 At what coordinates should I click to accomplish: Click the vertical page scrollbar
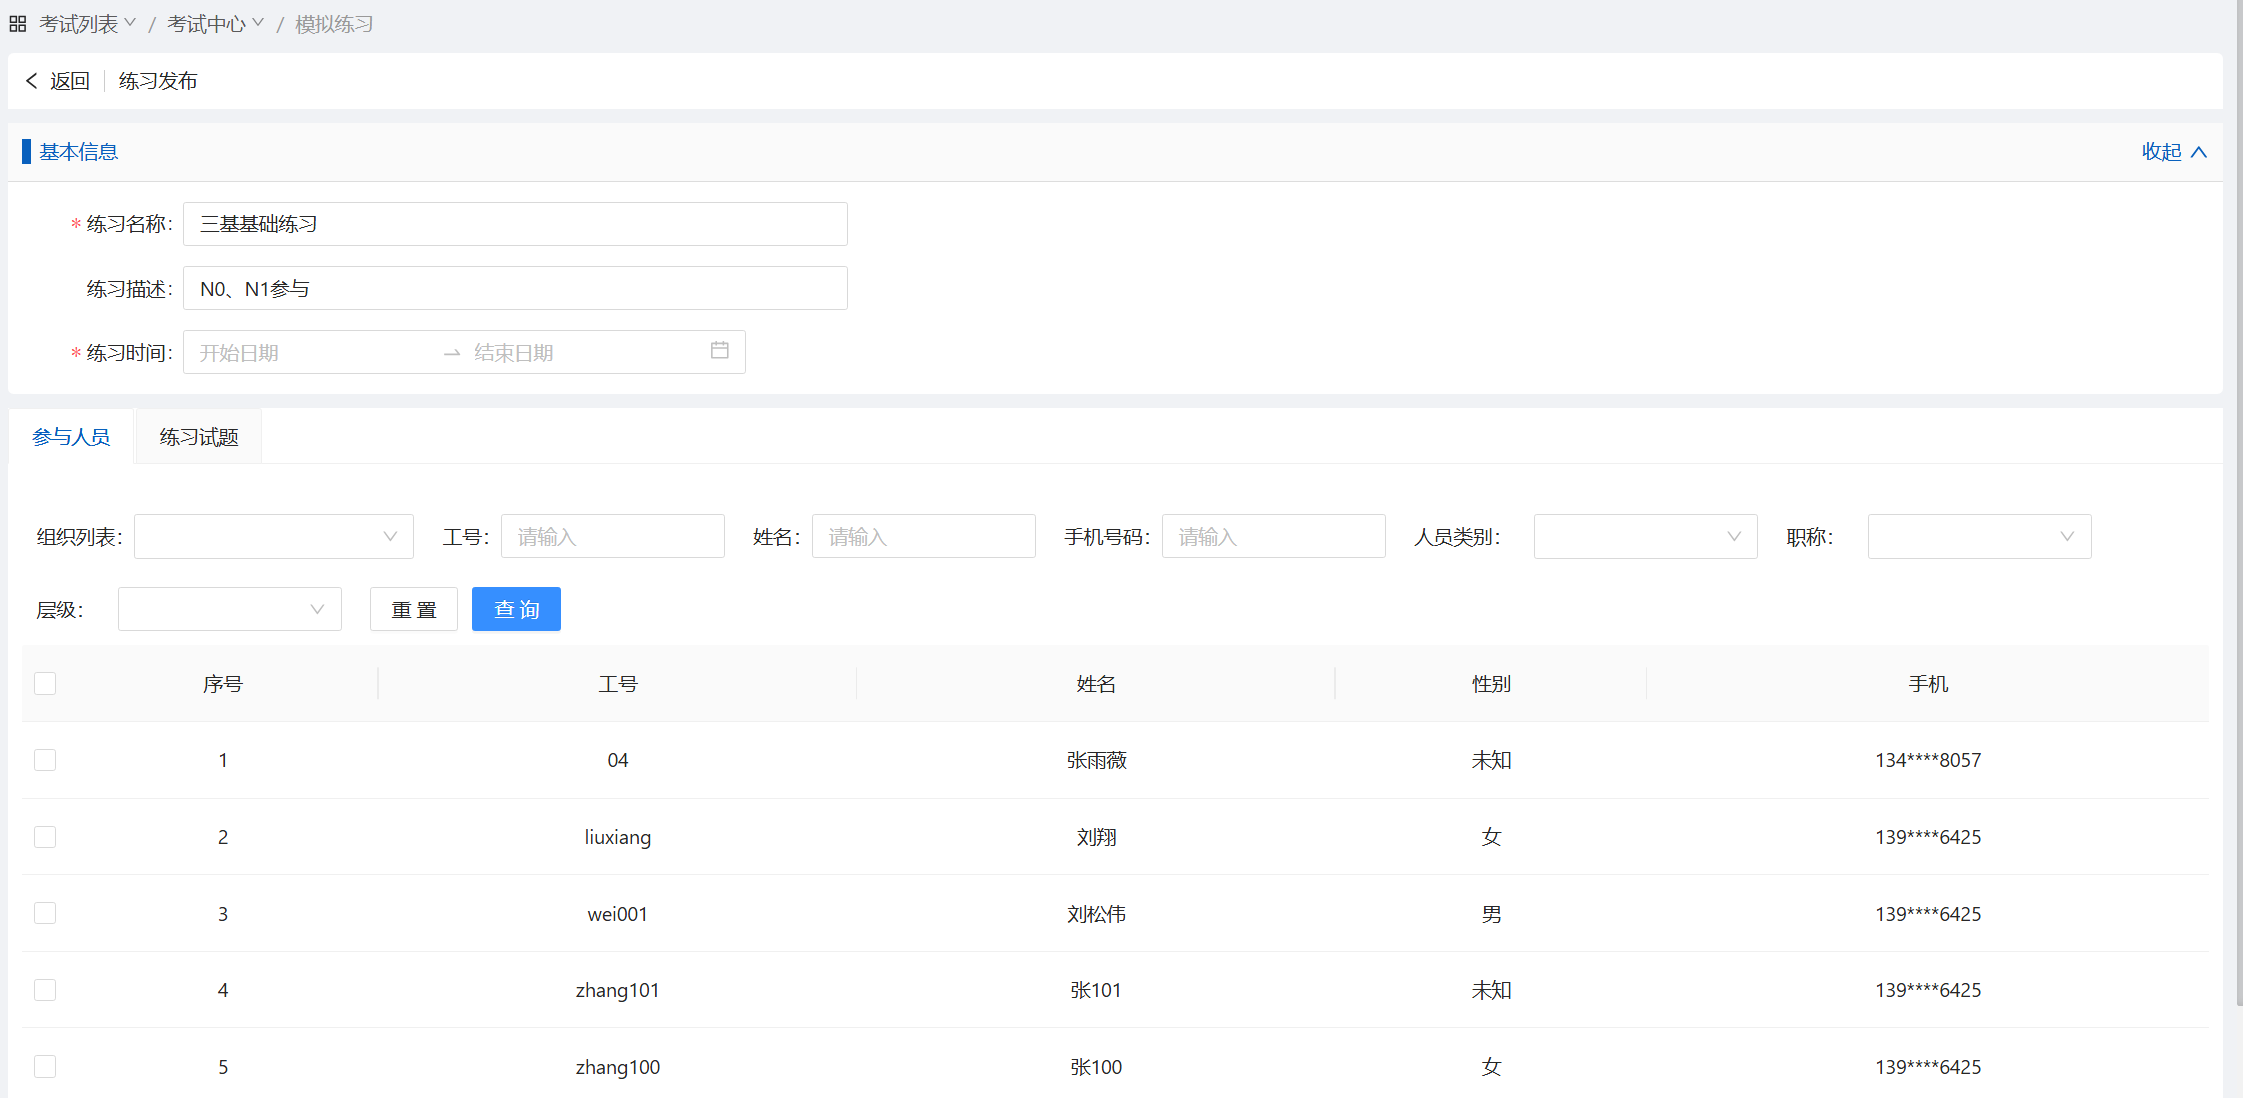(x=2238, y=500)
